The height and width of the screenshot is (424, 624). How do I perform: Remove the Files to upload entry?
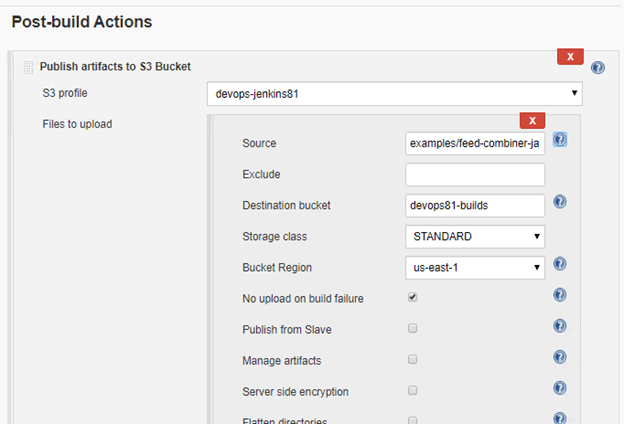tap(532, 120)
